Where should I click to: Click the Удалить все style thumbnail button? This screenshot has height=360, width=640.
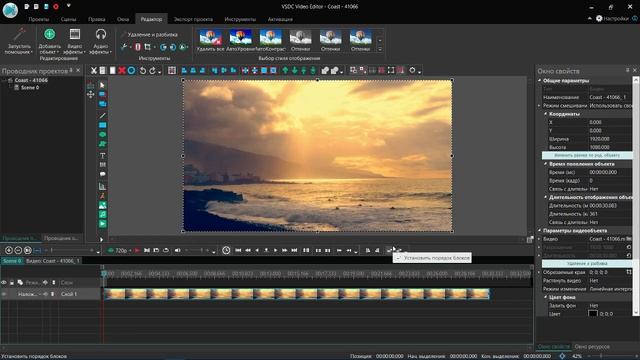pos(211,40)
